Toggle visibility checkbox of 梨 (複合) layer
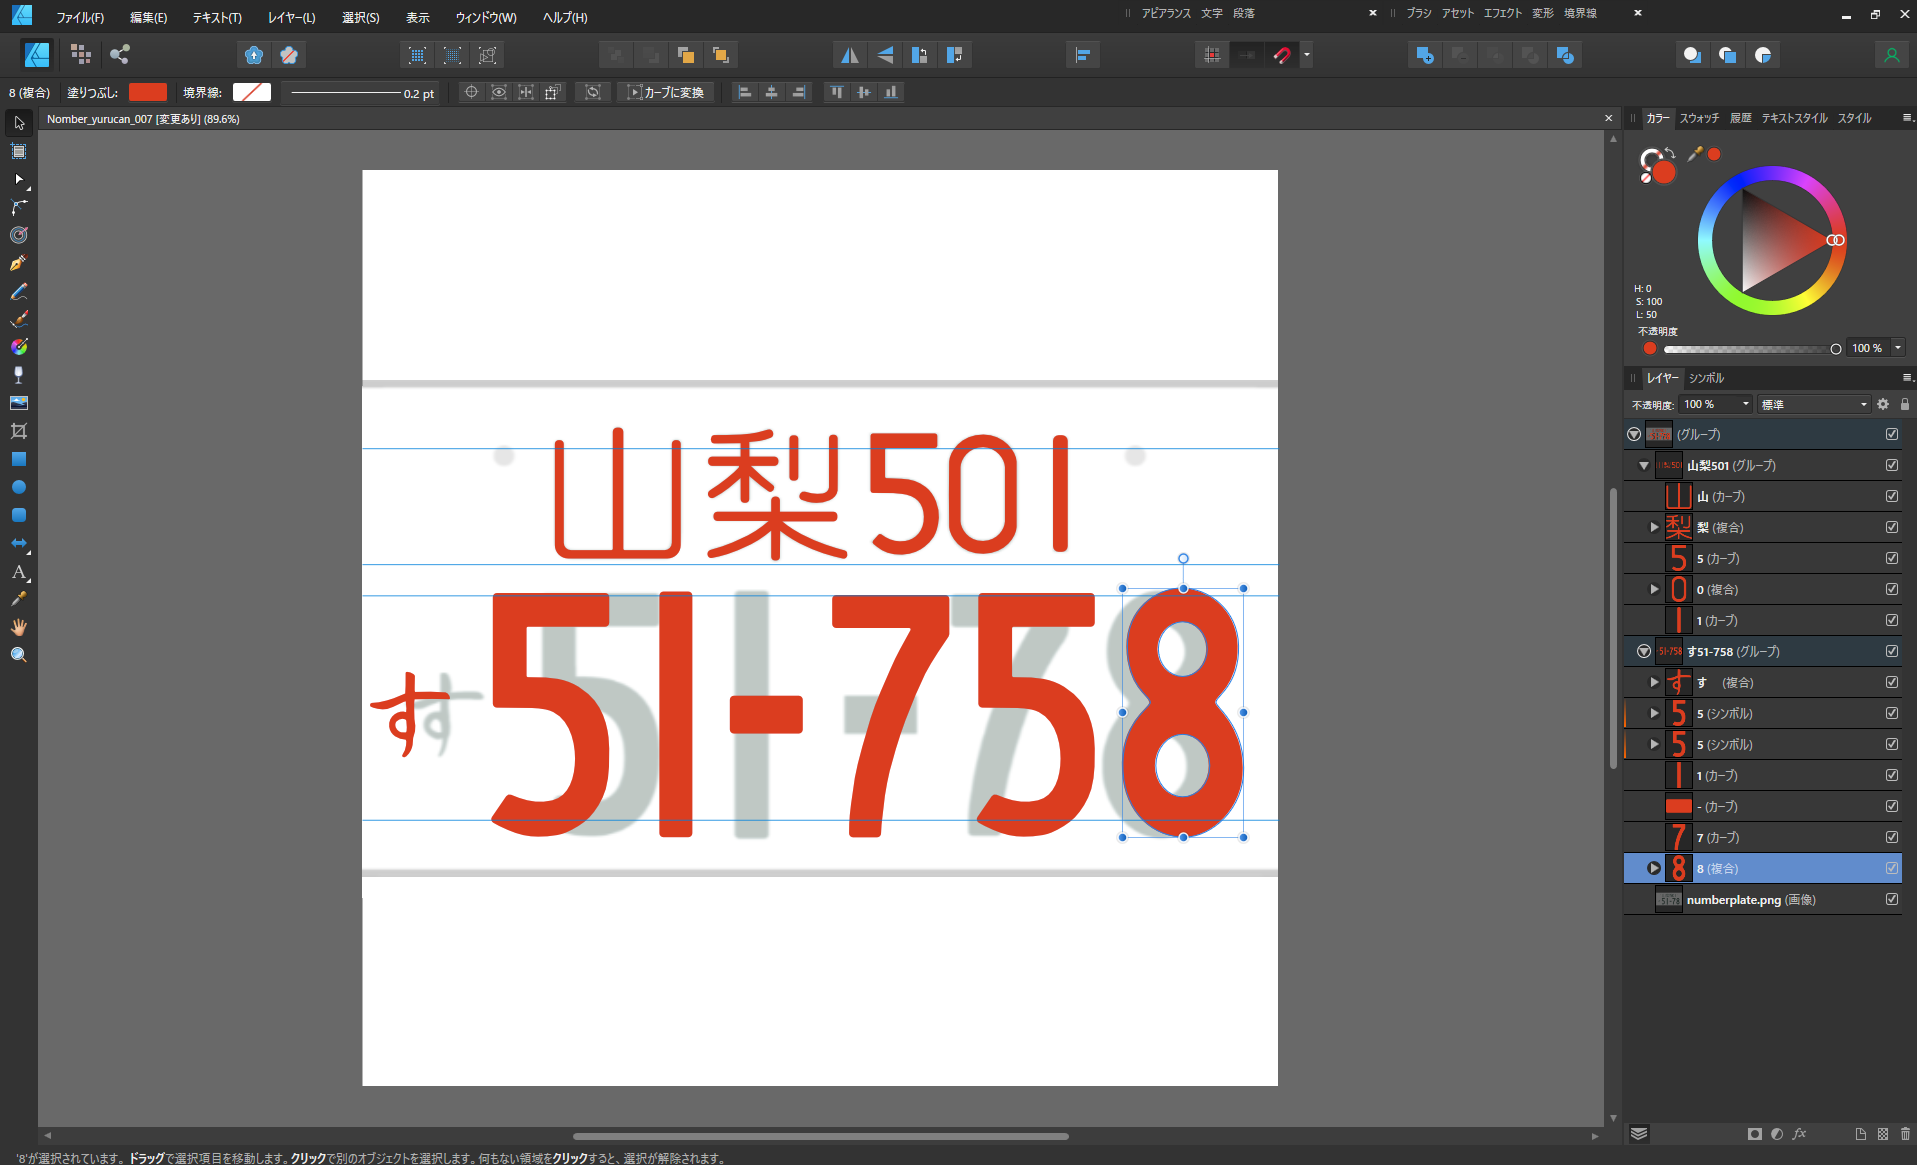Viewport: 1917px width, 1165px height. (1892, 527)
